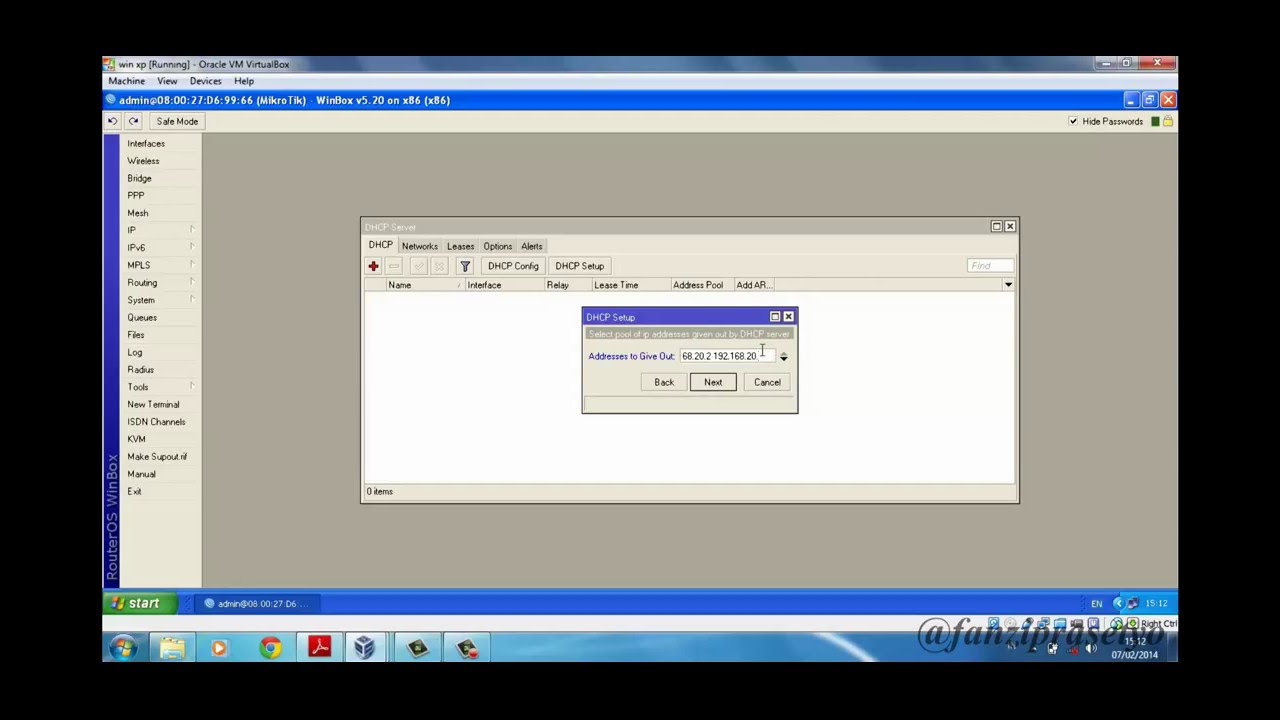This screenshot has height=720, width=1280.
Task: Open Google Chrome from the taskbar
Action: [x=270, y=648]
